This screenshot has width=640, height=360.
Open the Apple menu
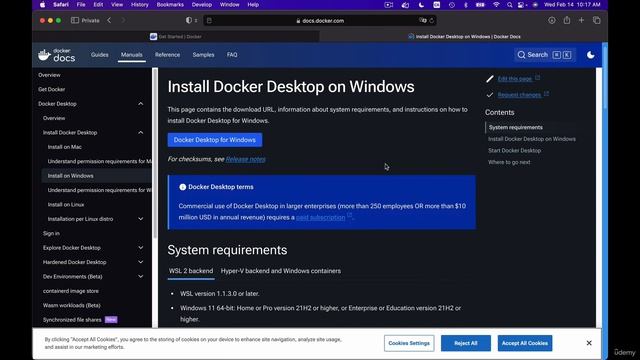coord(43,5)
